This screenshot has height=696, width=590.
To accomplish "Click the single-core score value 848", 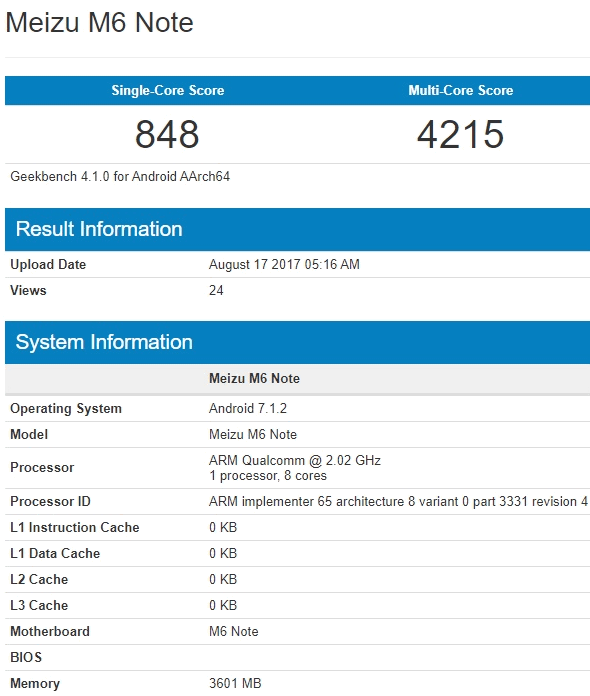I will coord(167,134).
